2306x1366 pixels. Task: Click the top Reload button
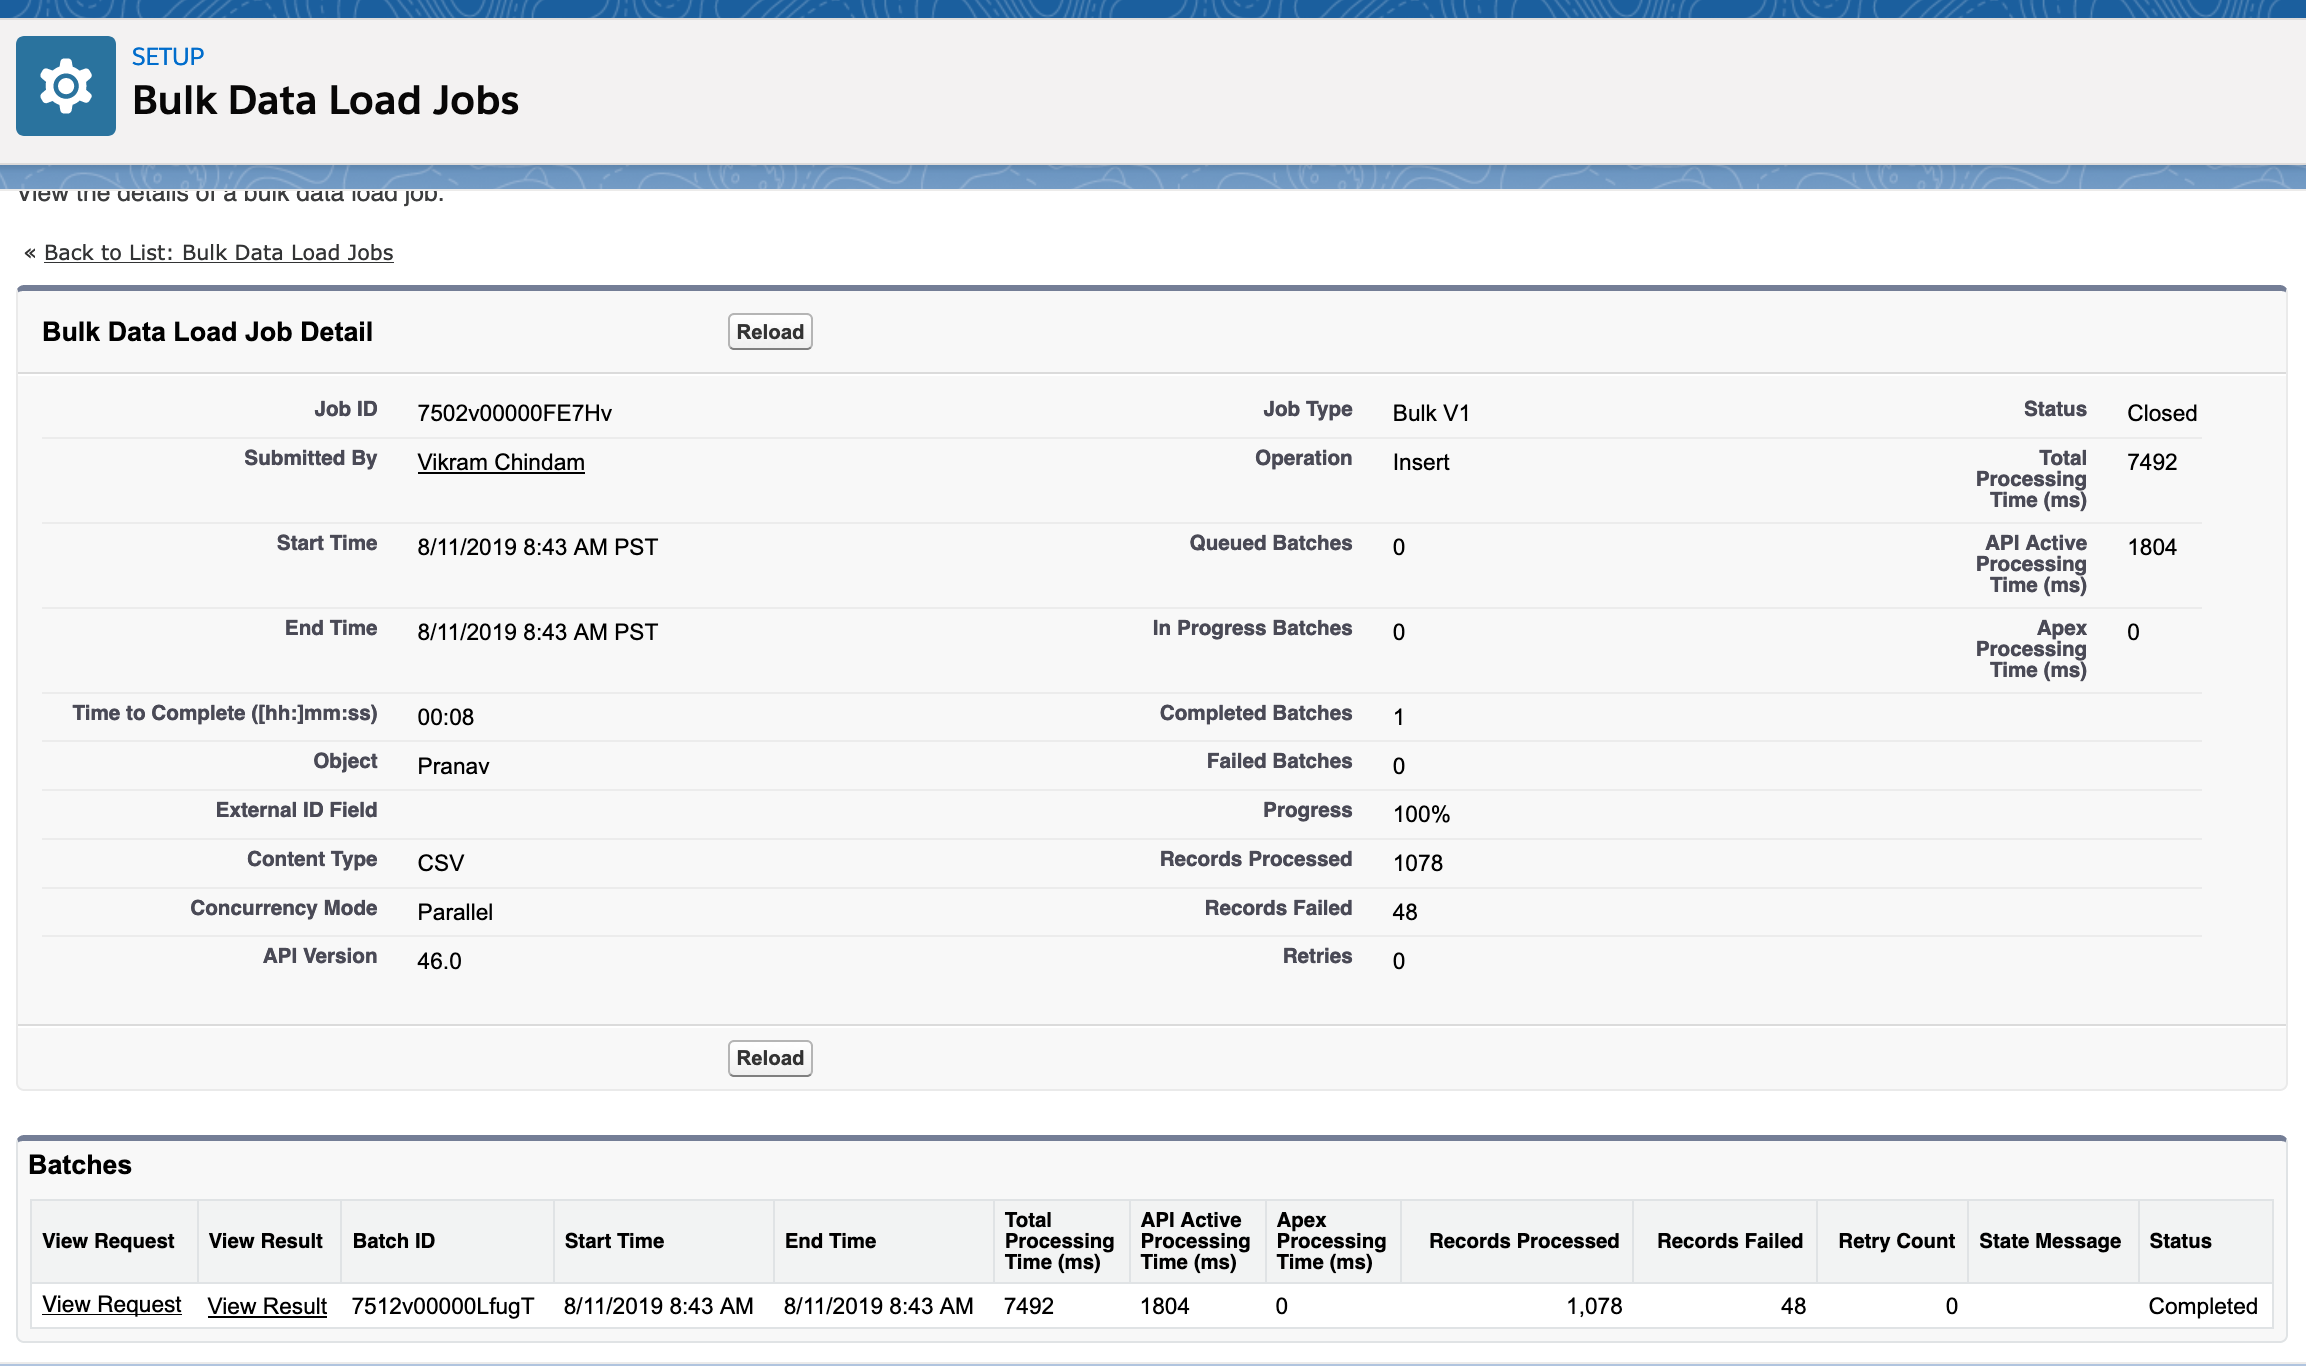coord(769,332)
